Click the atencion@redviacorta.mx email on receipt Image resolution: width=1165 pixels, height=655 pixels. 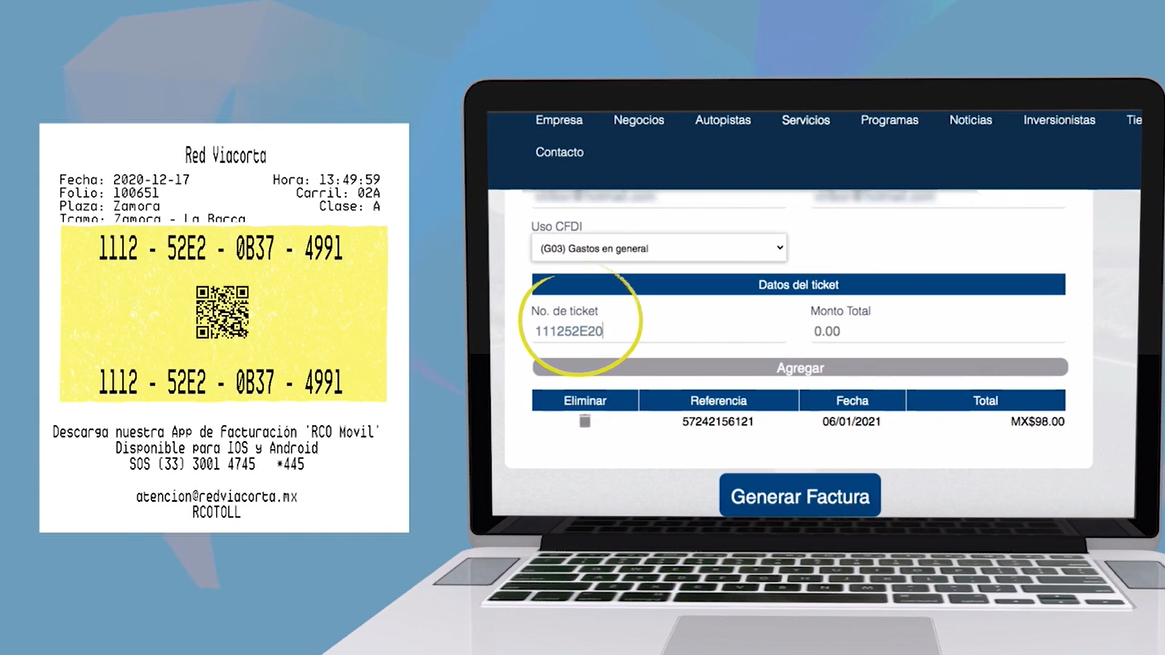click(x=216, y=497)
